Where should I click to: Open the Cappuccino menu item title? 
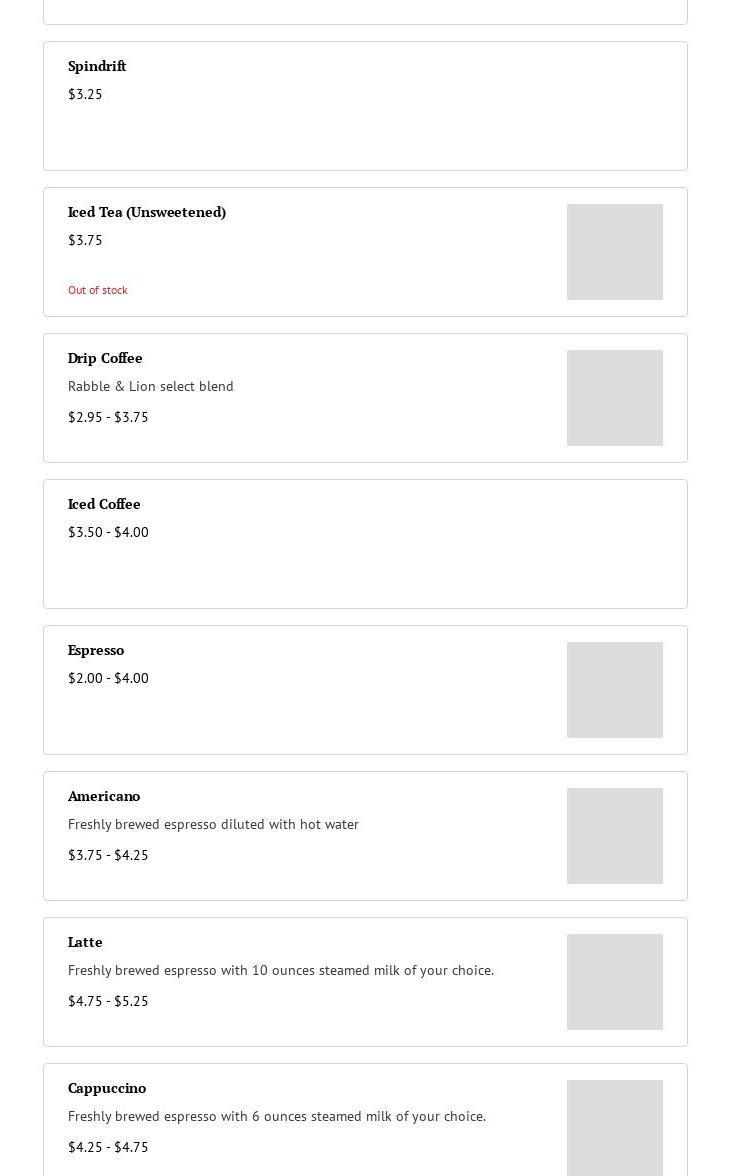(x=107, y=1088)
